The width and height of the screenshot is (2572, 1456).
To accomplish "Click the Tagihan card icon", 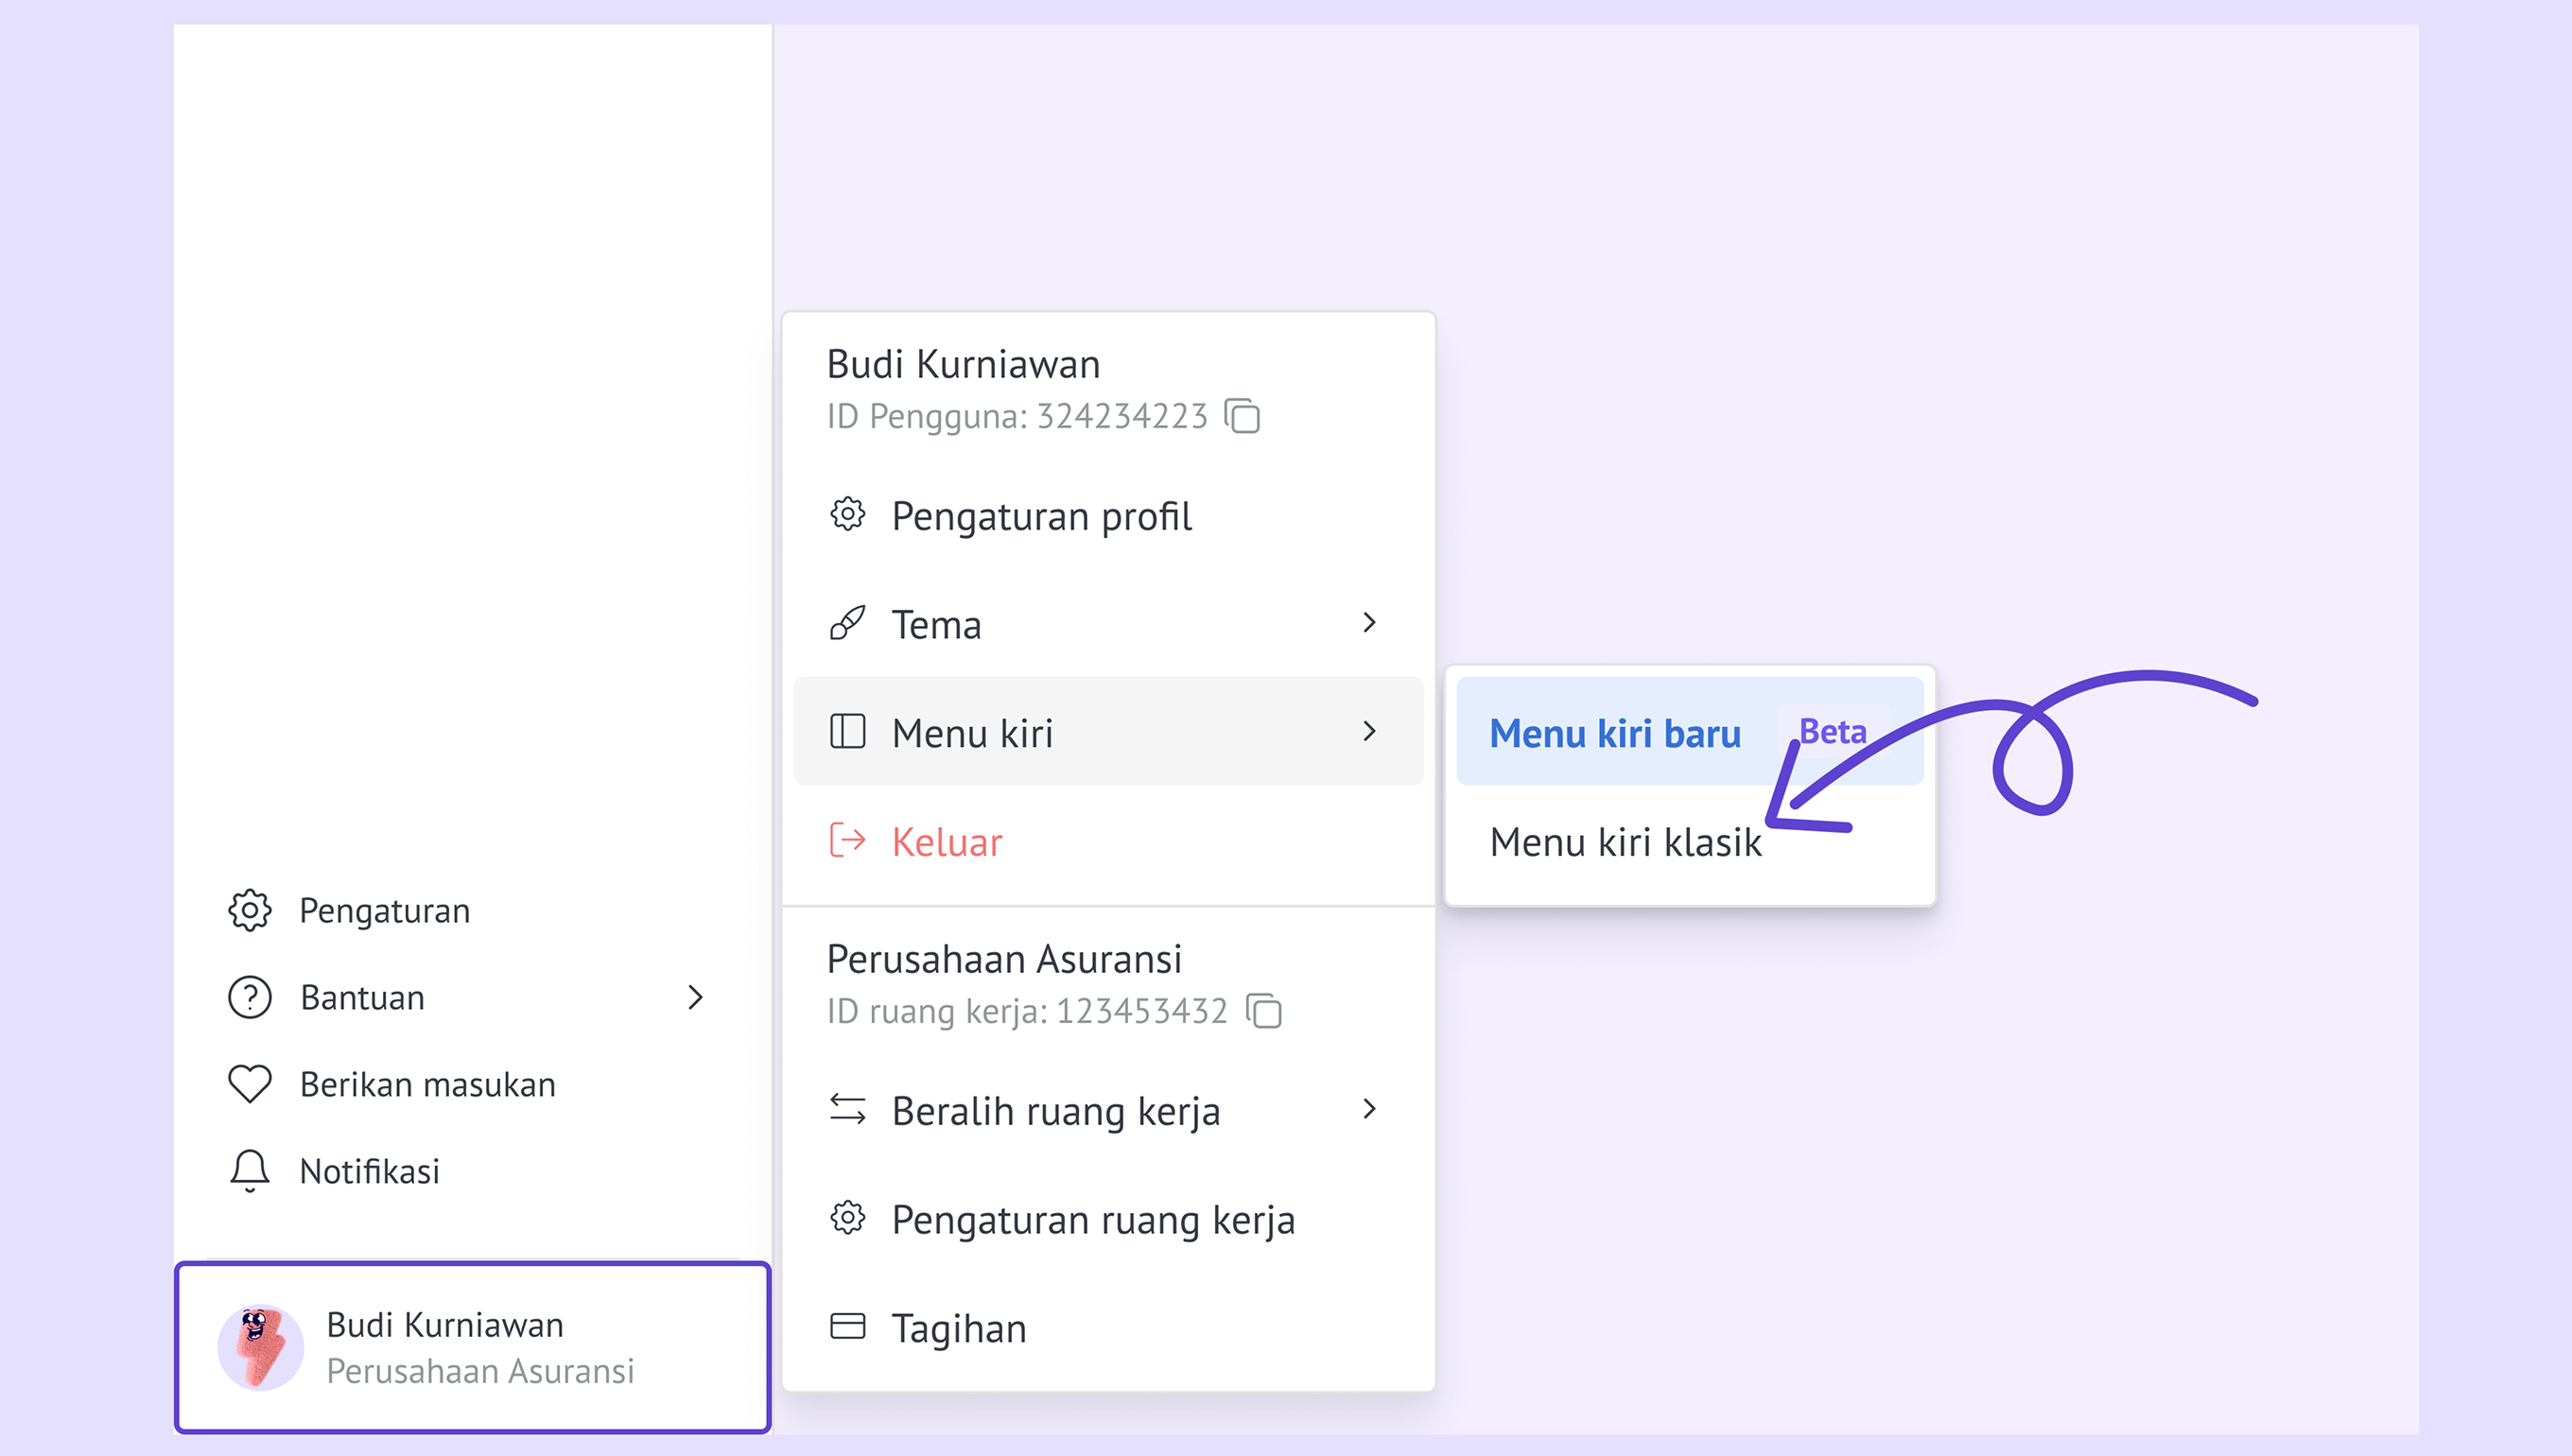I will (x=847, y=1327).
